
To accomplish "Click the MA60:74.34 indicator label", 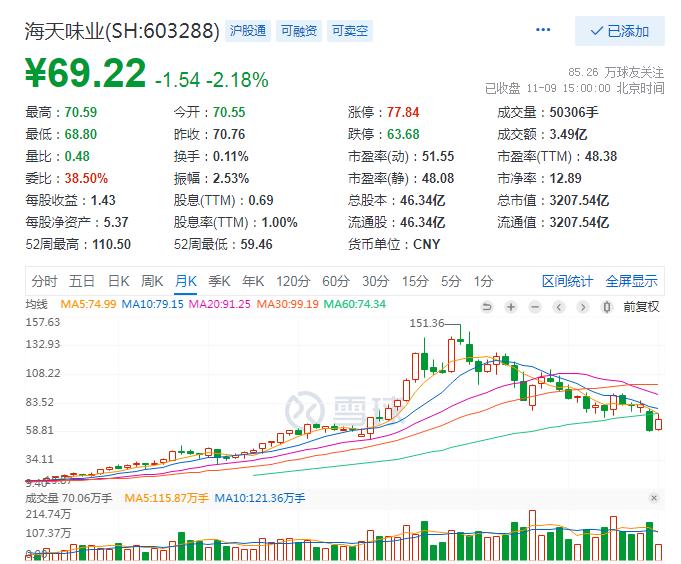I will 355,304.
